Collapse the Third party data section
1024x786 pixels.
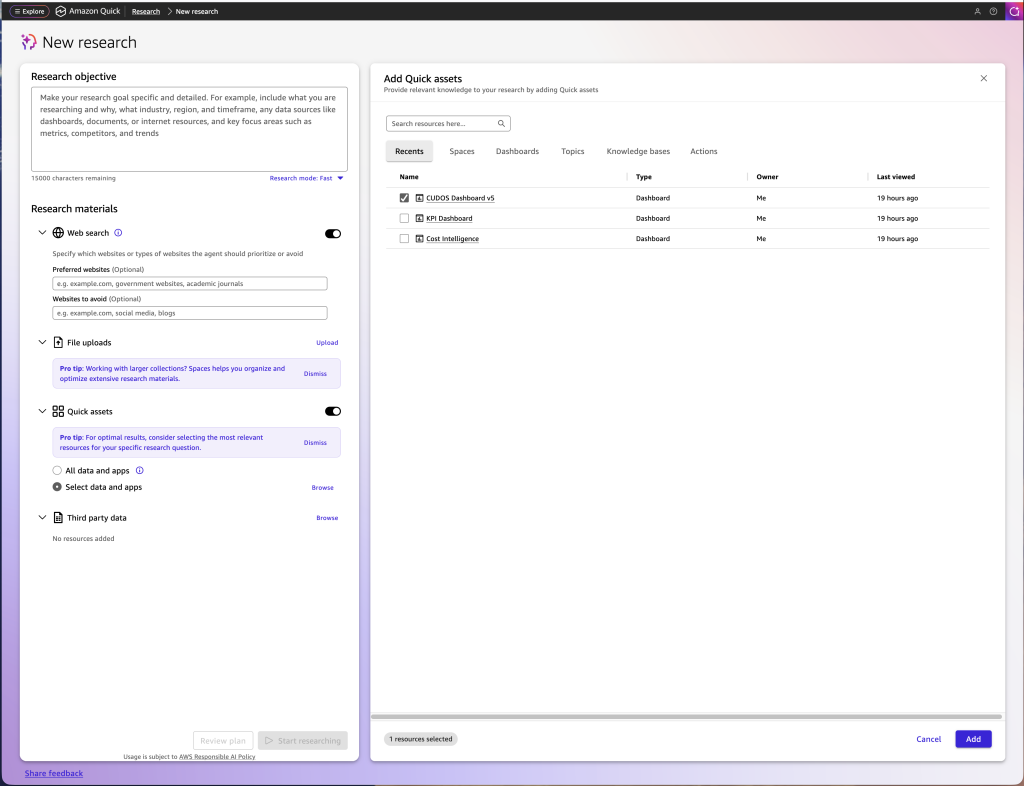(x=42, y=518)
